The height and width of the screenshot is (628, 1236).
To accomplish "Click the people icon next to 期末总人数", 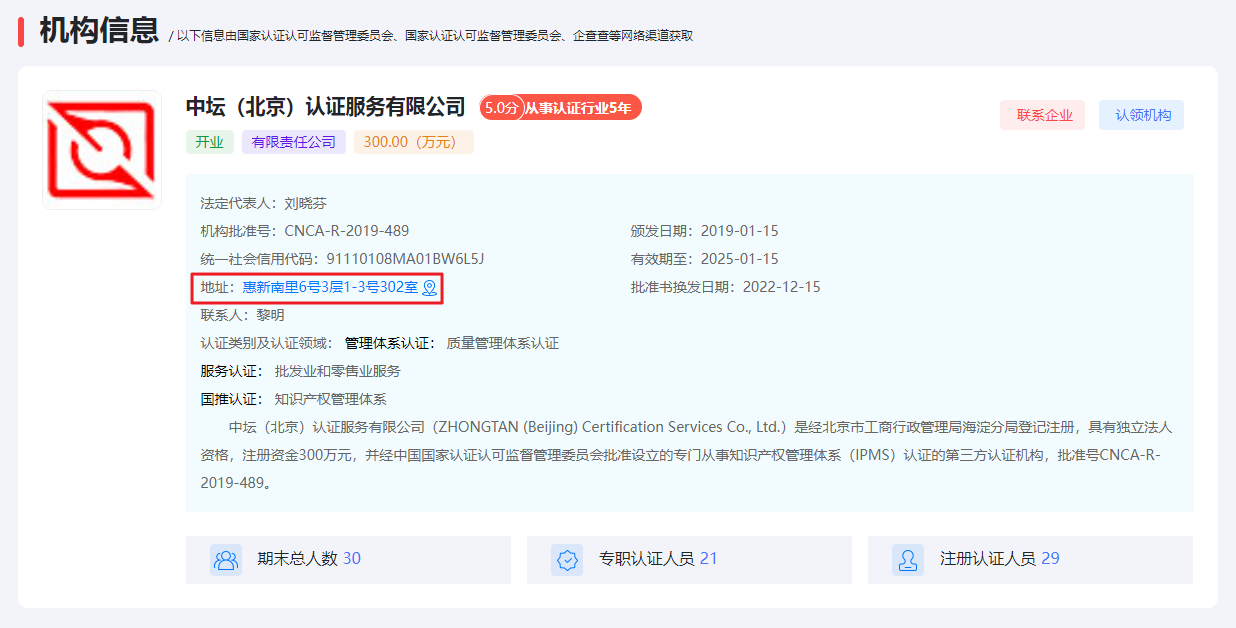I will tap(226, 560).
